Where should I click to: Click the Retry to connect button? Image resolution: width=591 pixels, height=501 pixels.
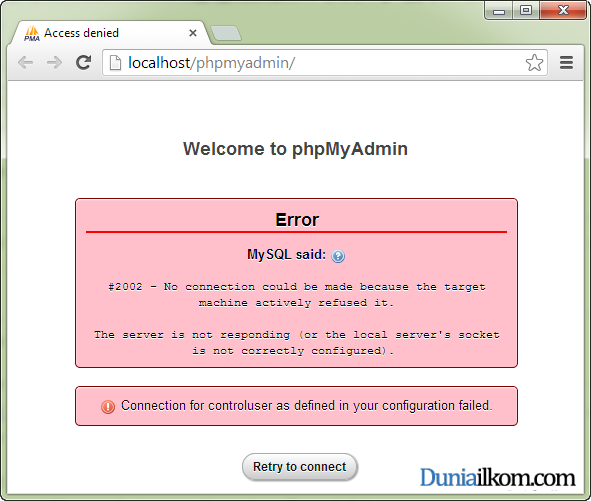(x=300, y=467)
